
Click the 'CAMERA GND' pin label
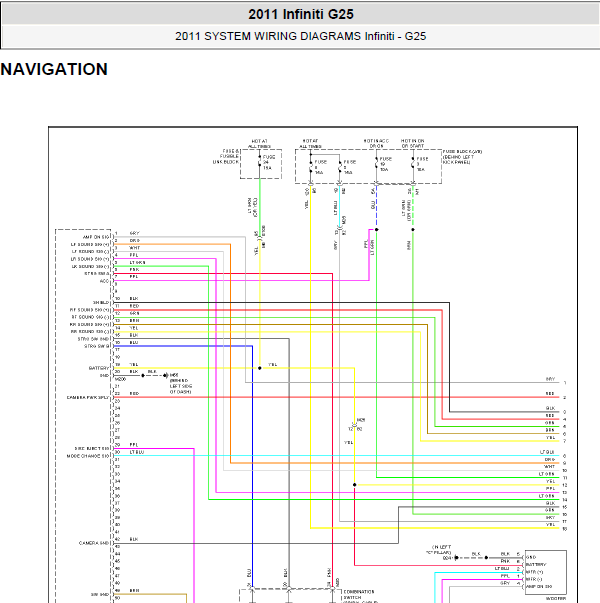click(94, 543)
